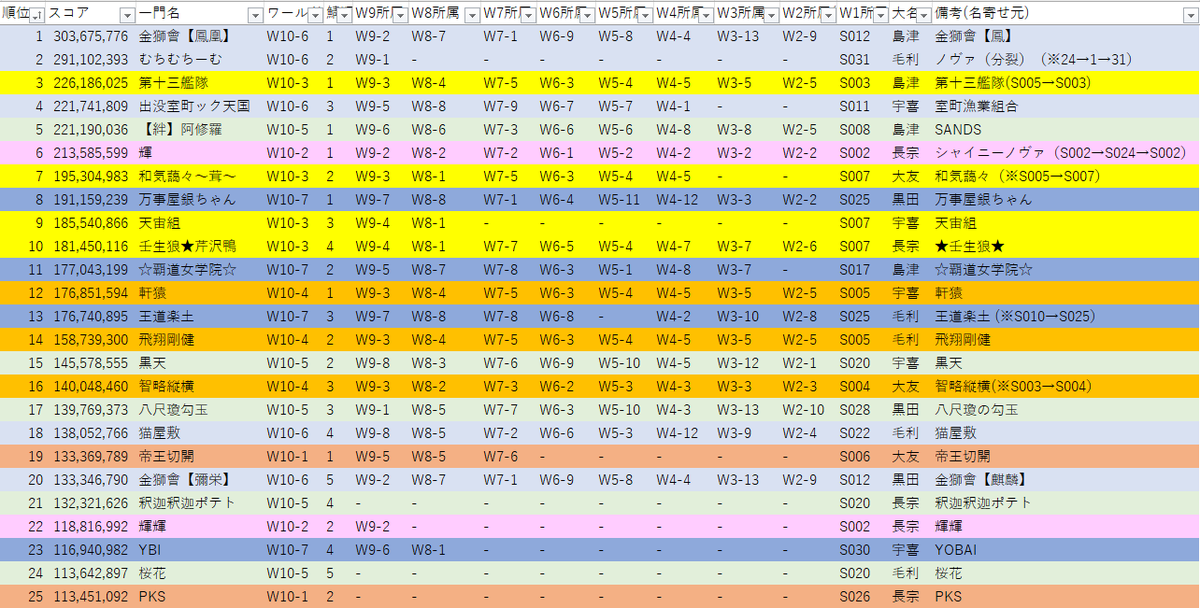Open the 一門名 column filter dropdown

(x=255, y=15)
